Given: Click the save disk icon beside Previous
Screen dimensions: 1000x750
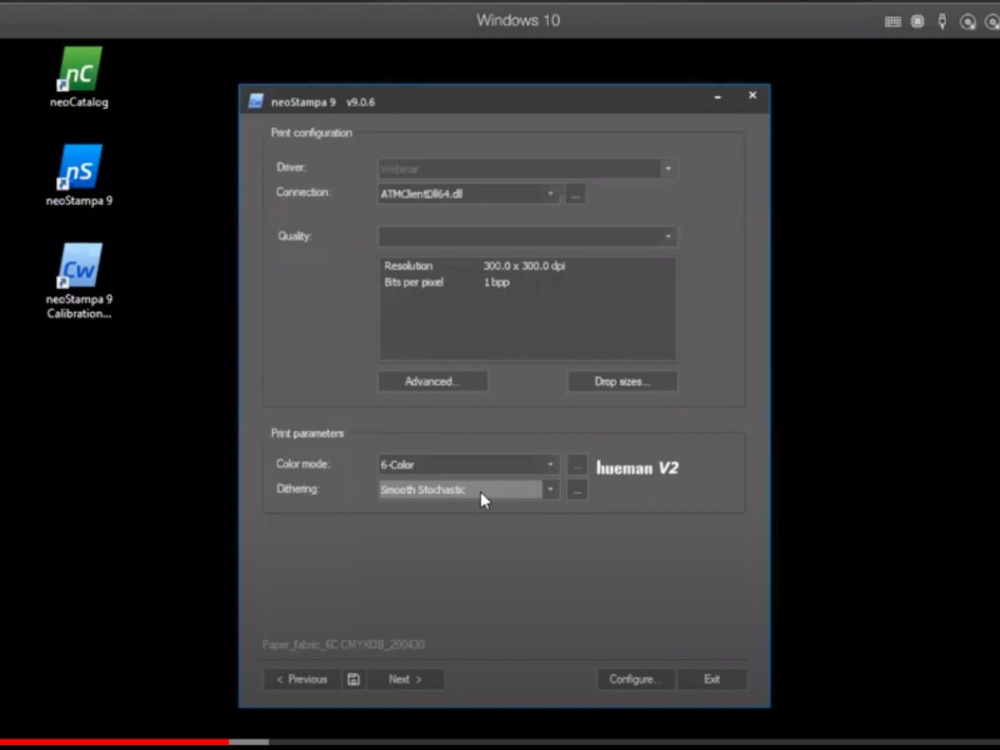Looking at the screenshot, I should [353, 679].
